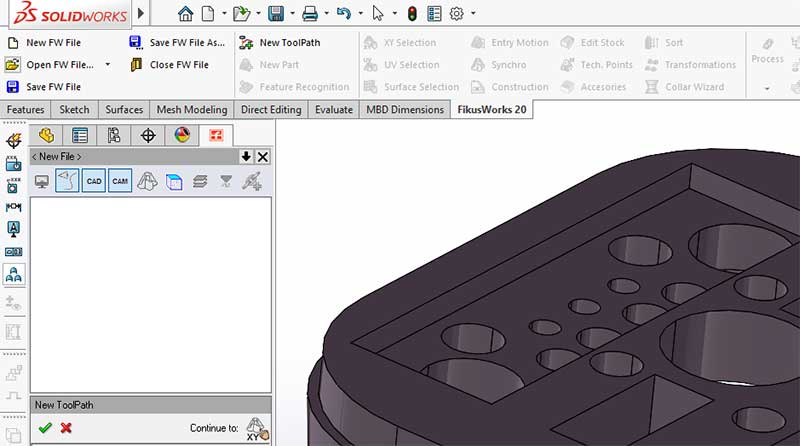Cancel New ToolPath with red X
Image resolution: width=800 pixels, height=446 pixels.
(x=66, y=428)
